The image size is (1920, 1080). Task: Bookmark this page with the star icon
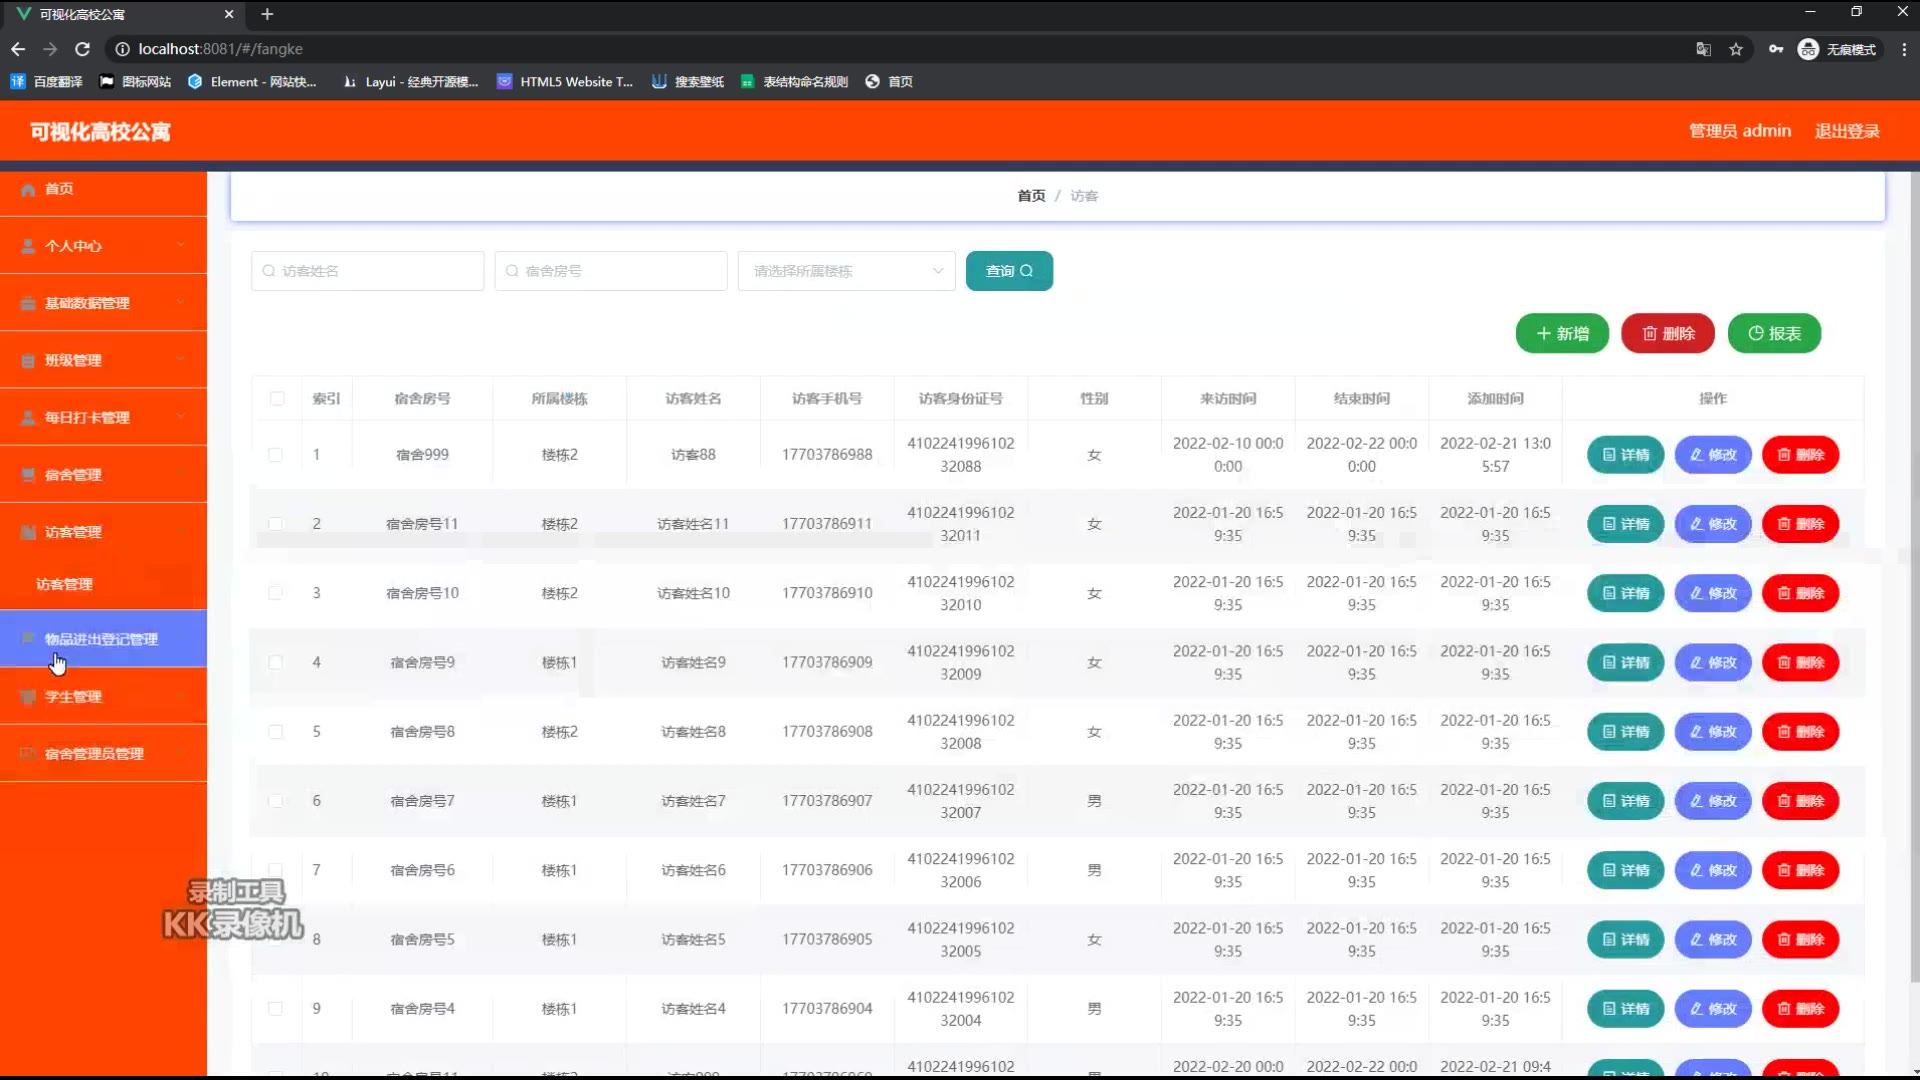[1736, 49]
